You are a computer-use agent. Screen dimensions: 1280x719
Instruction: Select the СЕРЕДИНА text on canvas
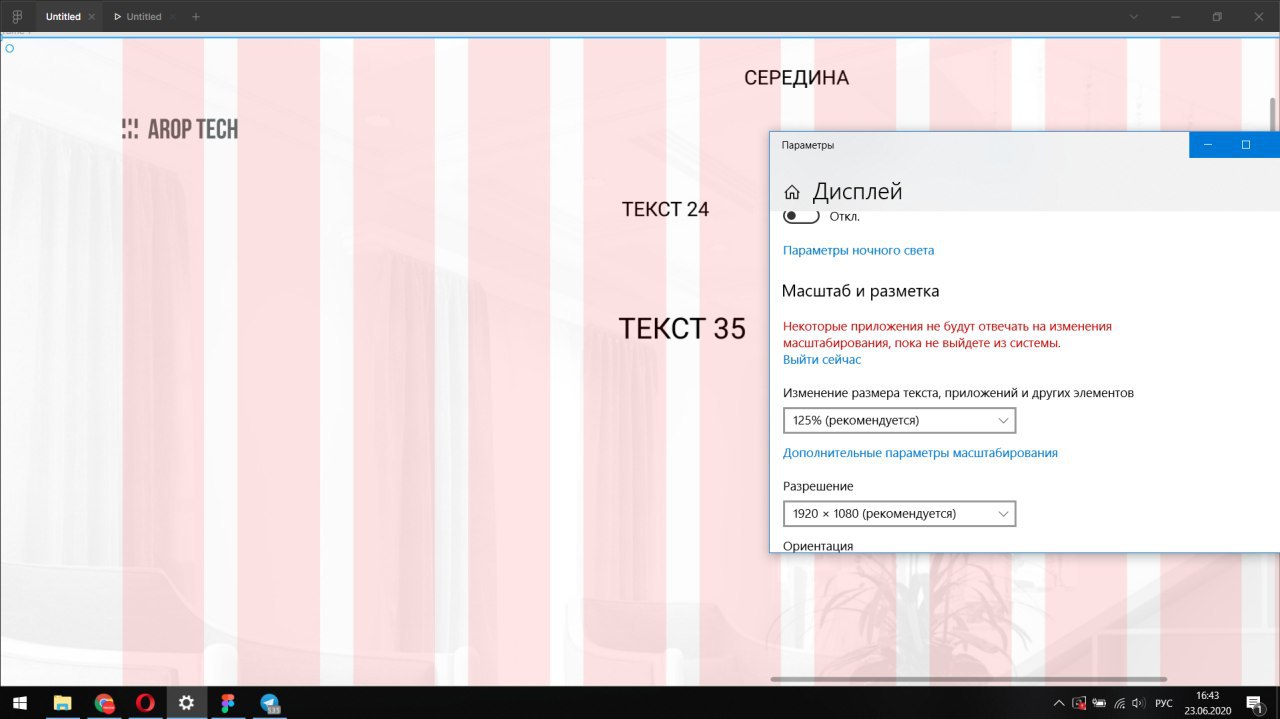(x=796, y=78)
